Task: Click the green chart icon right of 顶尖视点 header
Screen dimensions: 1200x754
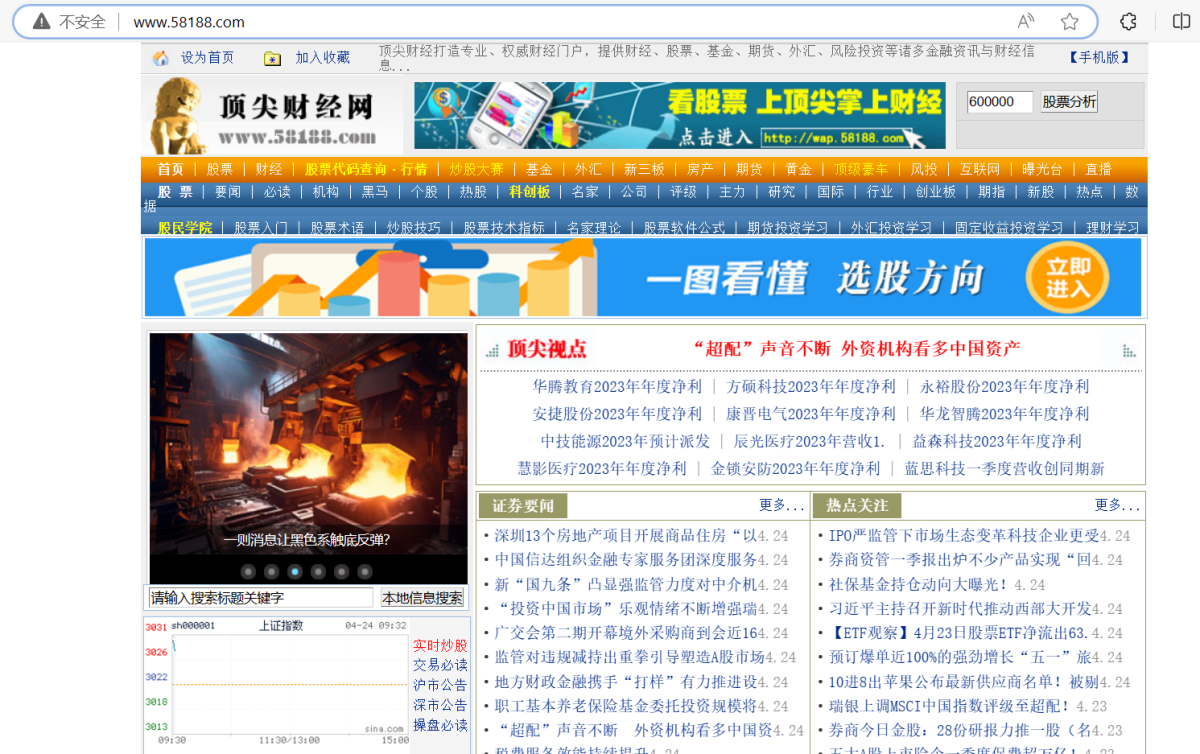Action: pyautogui.click(x=1128, y=350)
